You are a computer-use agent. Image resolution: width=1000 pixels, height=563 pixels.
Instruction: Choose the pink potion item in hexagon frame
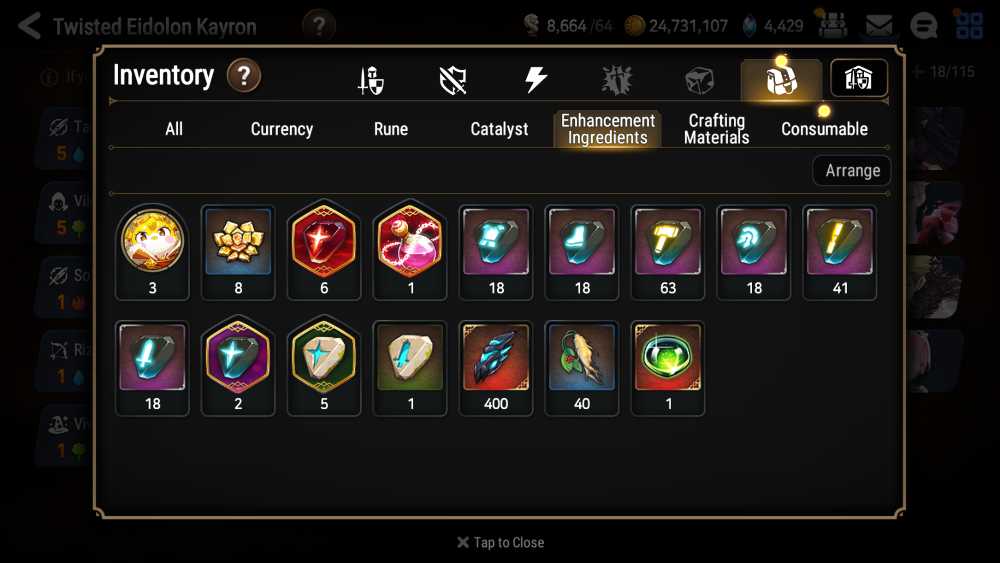coord(409,252)
